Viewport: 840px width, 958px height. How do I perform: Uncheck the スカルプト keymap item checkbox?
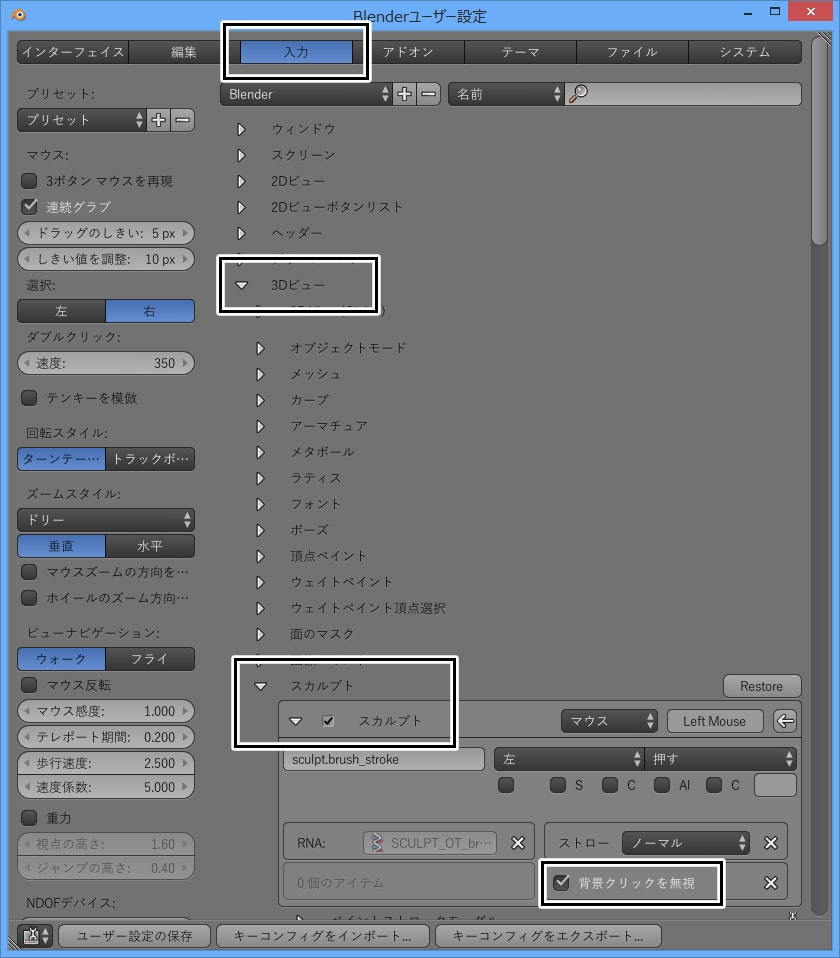328,721
